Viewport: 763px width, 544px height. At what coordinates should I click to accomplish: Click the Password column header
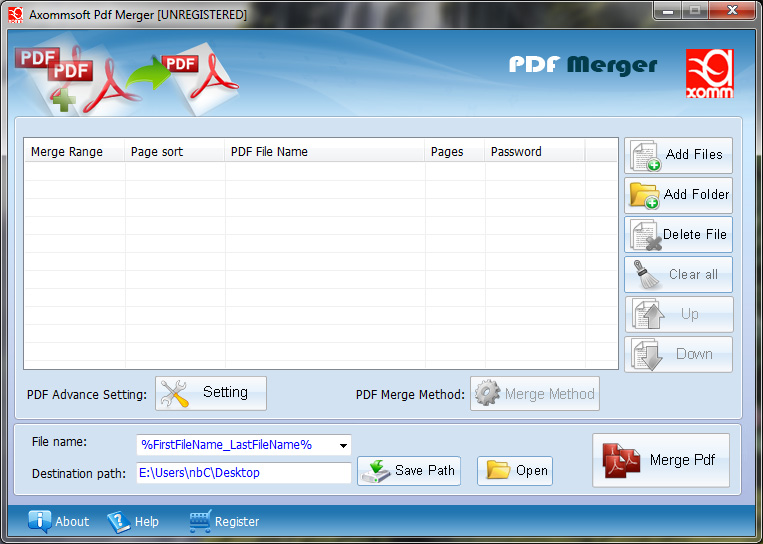[x=534, y=152]
